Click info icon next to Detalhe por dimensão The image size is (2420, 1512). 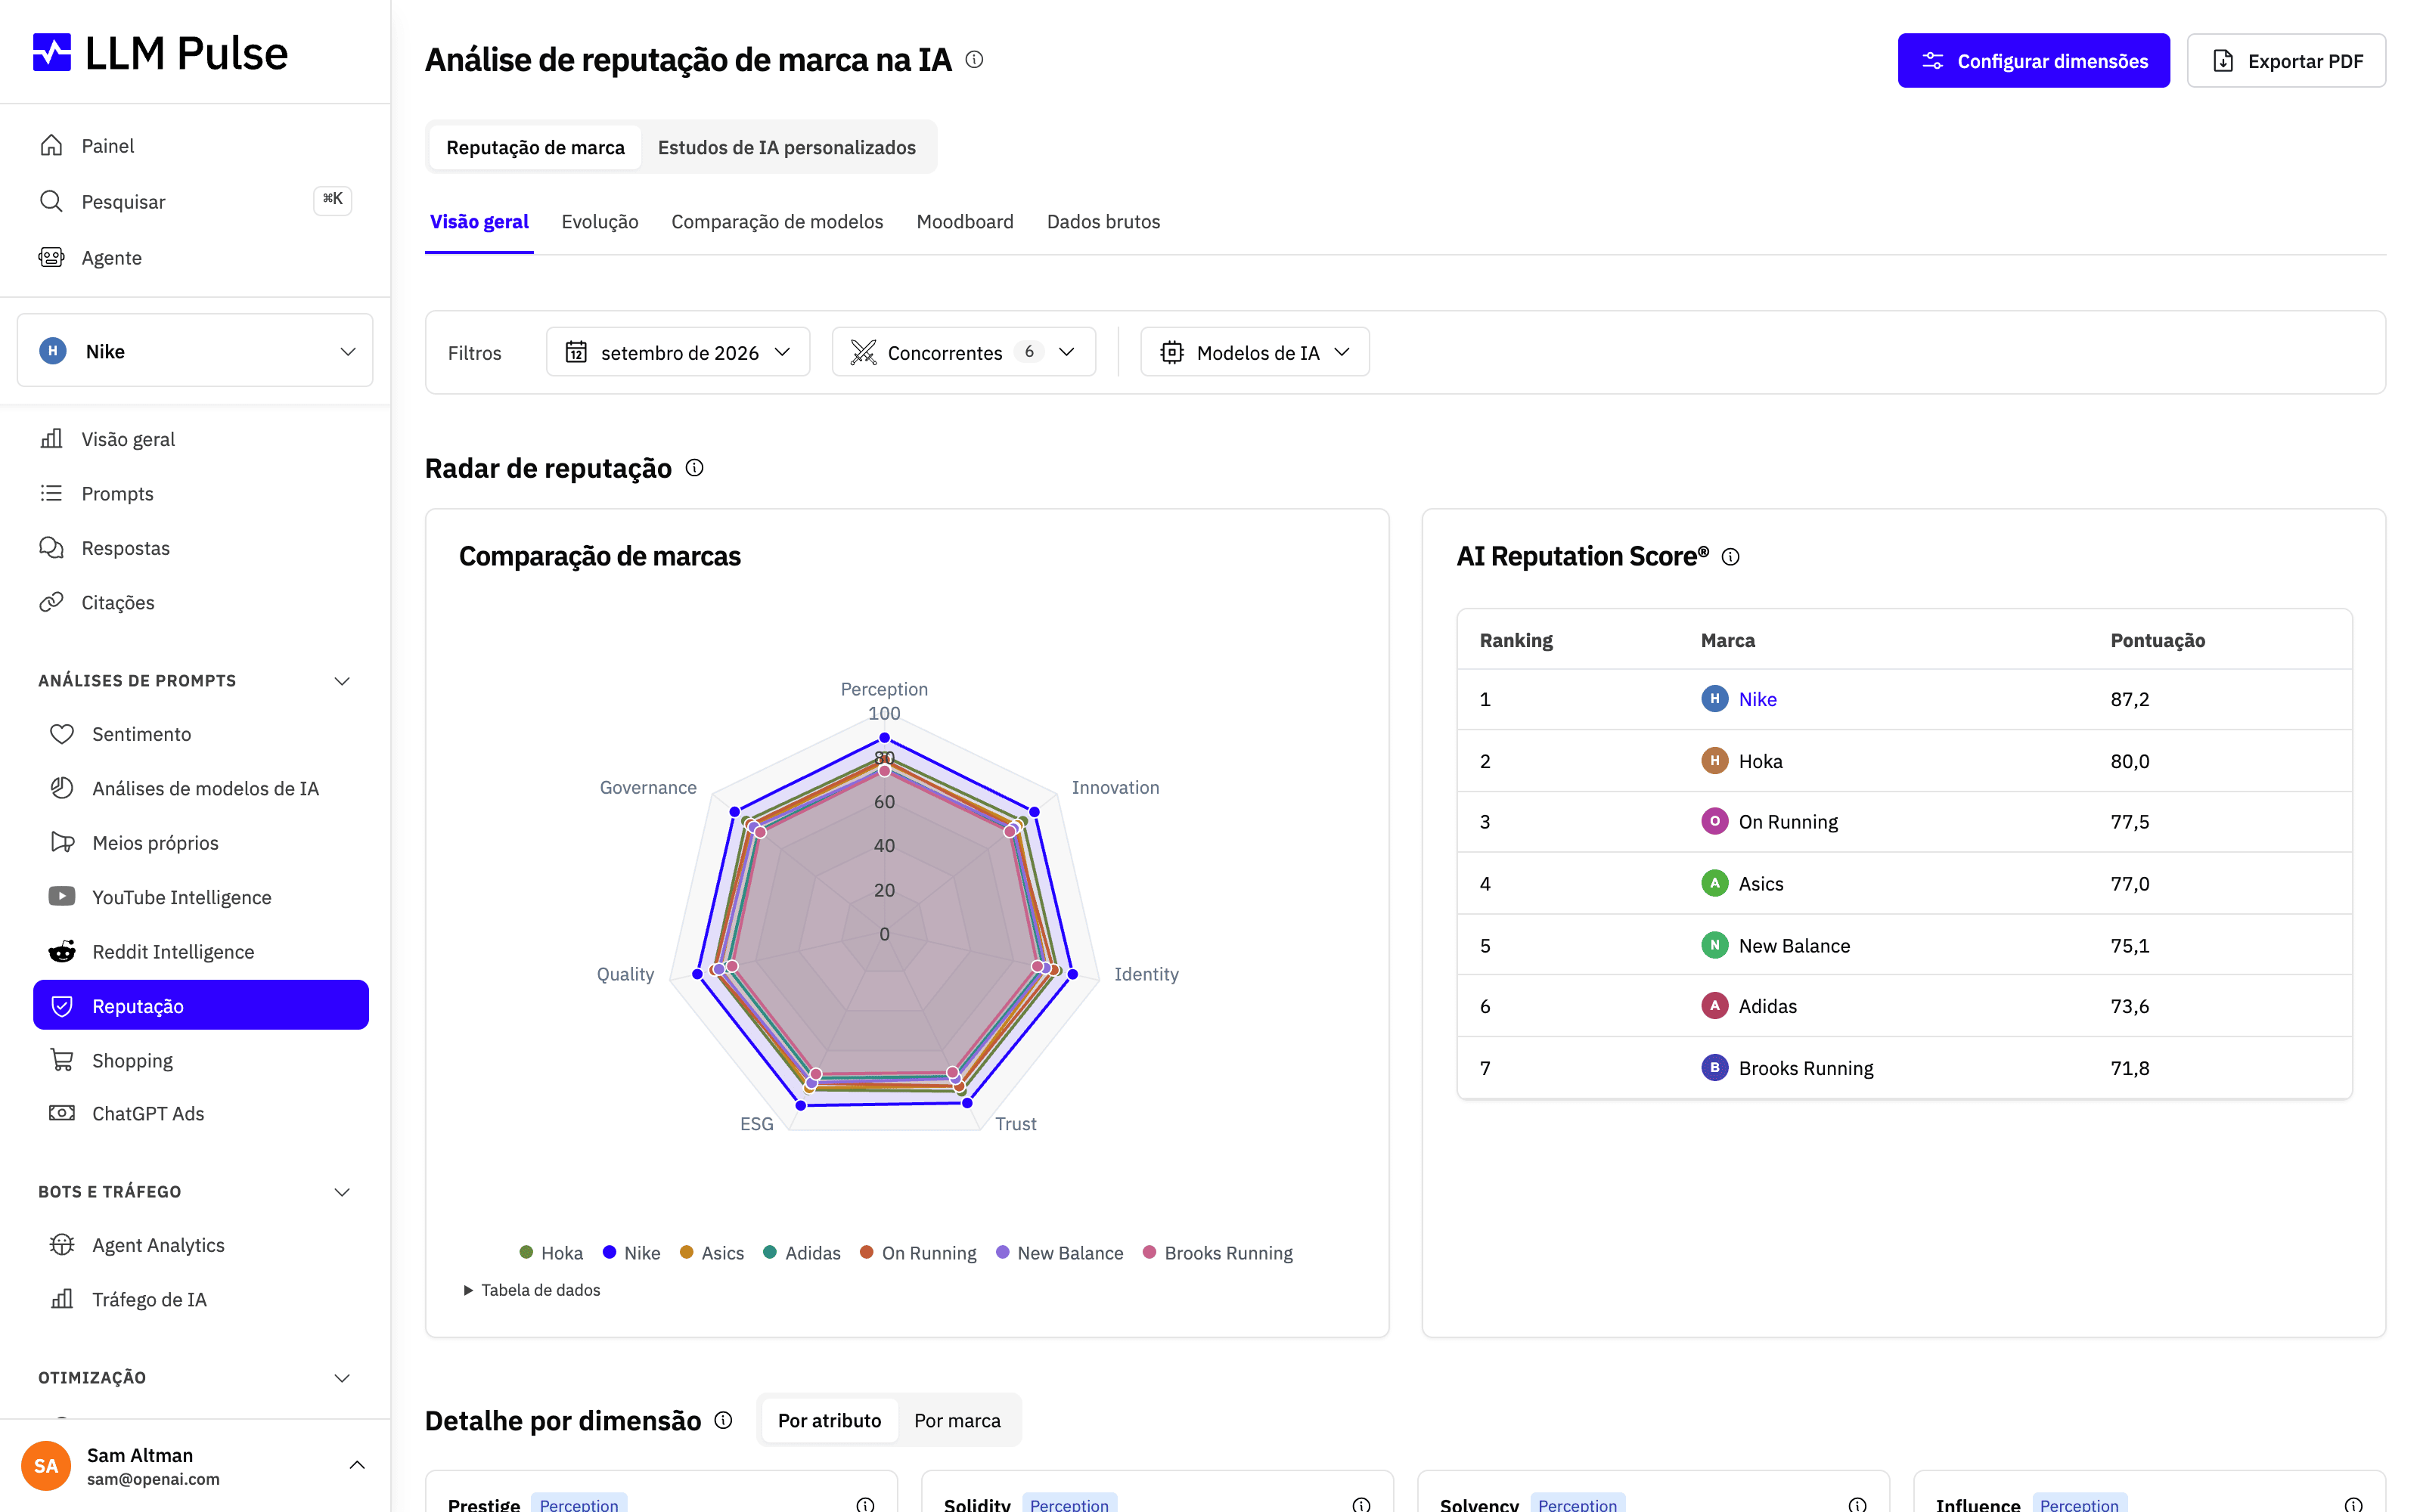tap(723, 1420)
